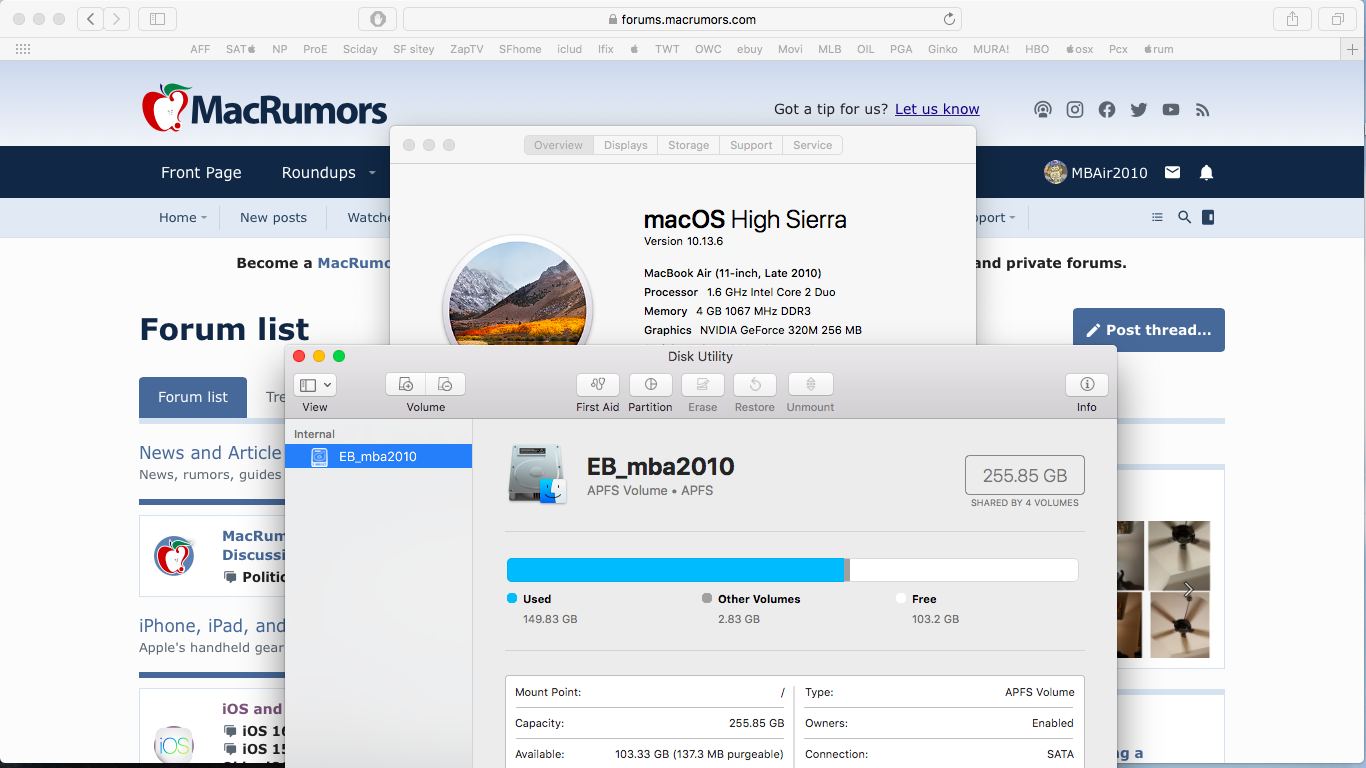Open the forum inbox envelope icon
The width and height of the screenshot is (1366, 768).
click(1173, 172)
